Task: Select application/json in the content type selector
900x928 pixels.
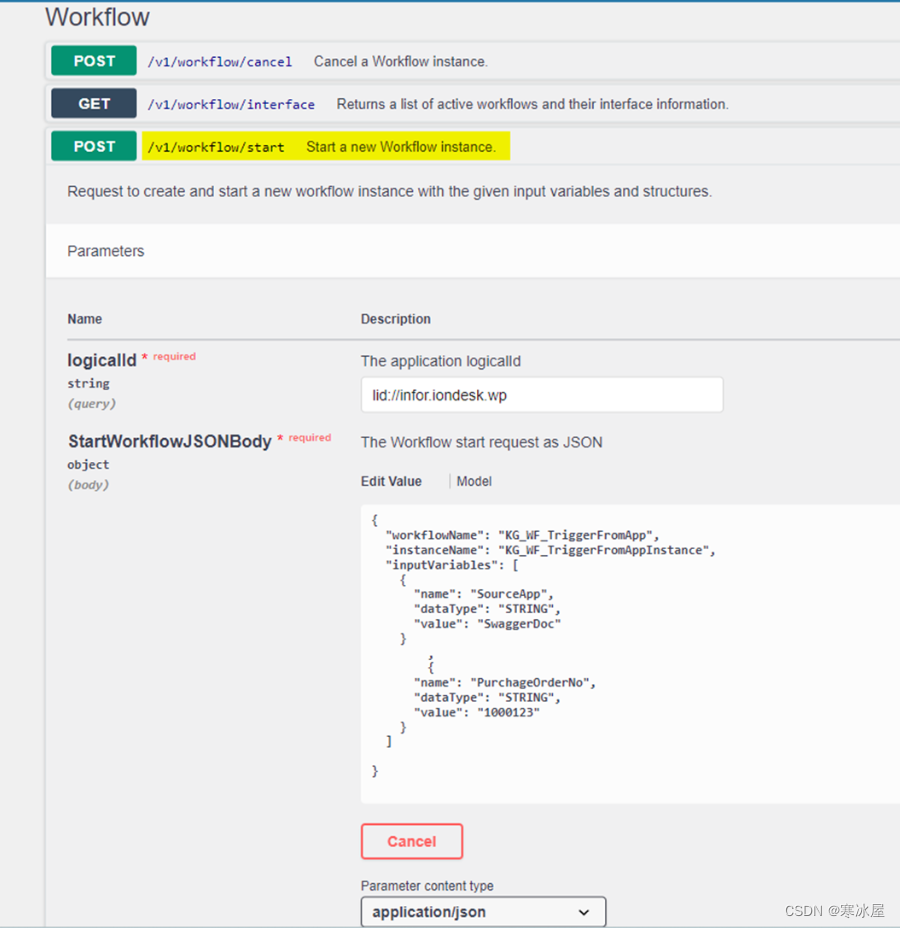Action: [x=483, y=912]
